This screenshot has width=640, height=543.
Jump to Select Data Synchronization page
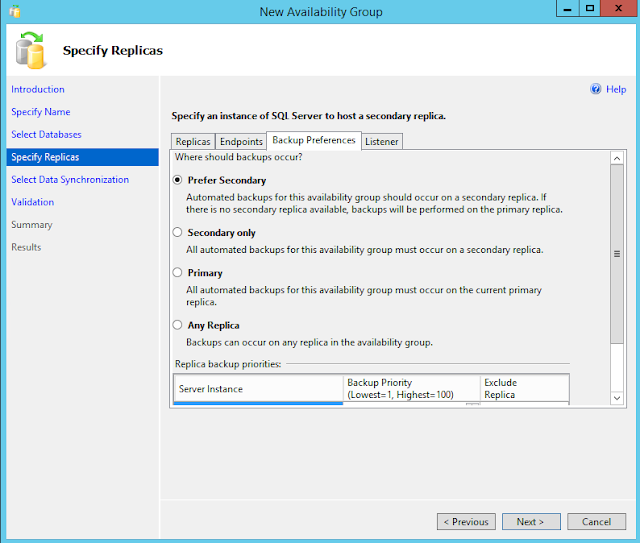tap(70, 180)
